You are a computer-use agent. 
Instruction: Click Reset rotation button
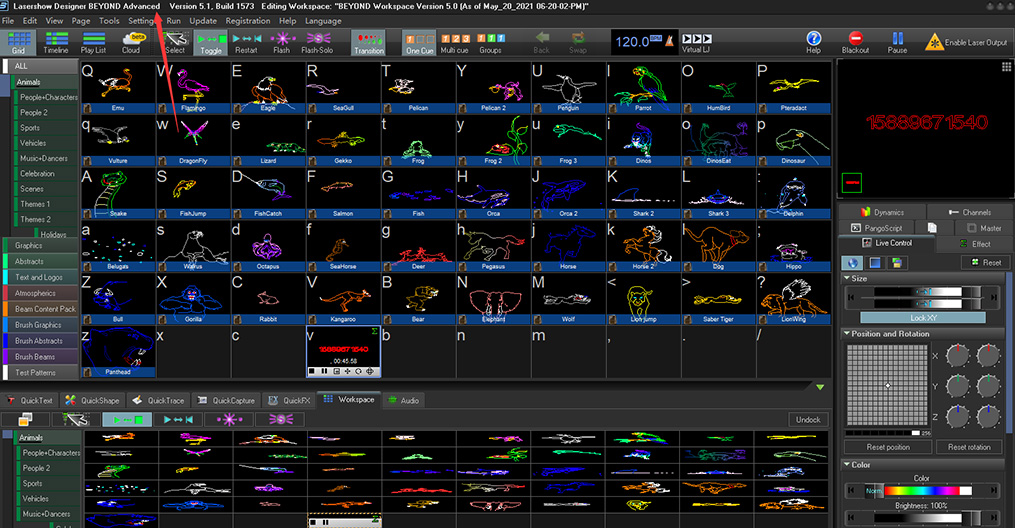(x=969, y=447)
